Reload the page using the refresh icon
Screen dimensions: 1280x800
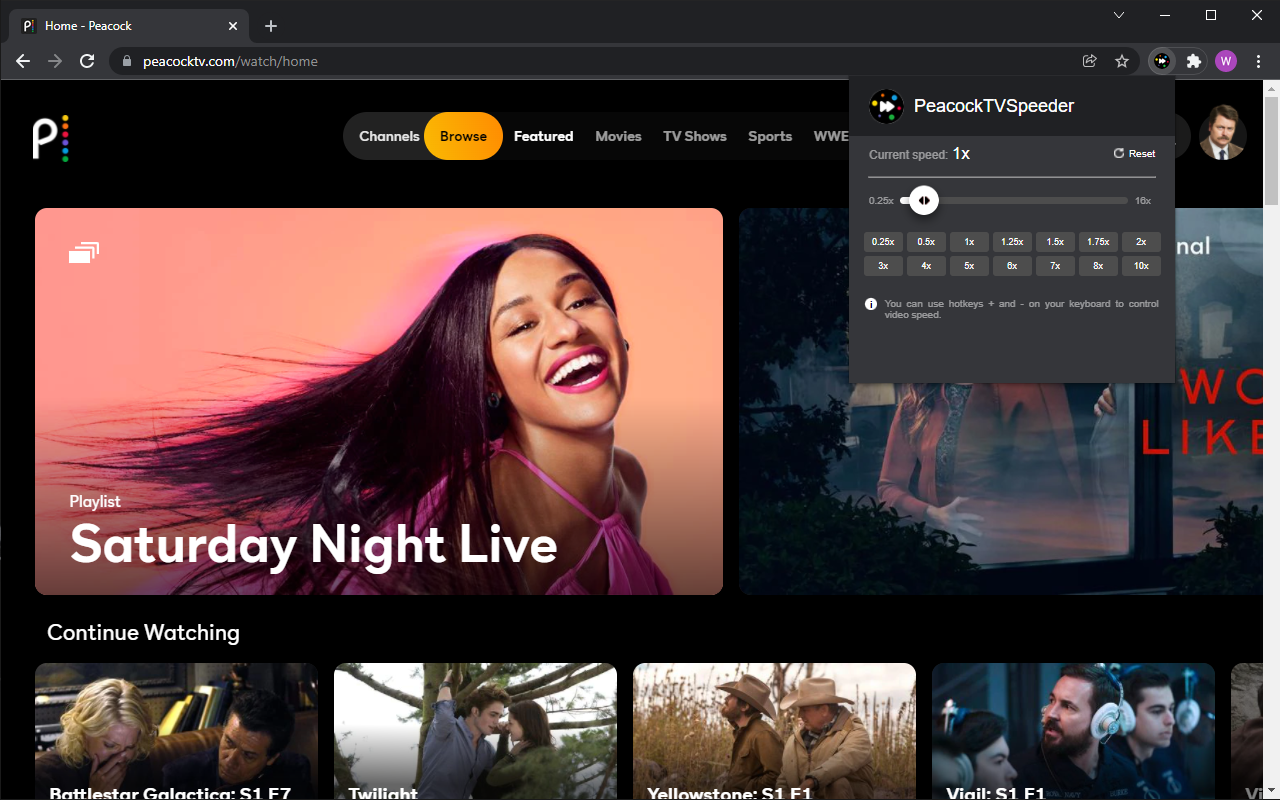coord(87,61)
